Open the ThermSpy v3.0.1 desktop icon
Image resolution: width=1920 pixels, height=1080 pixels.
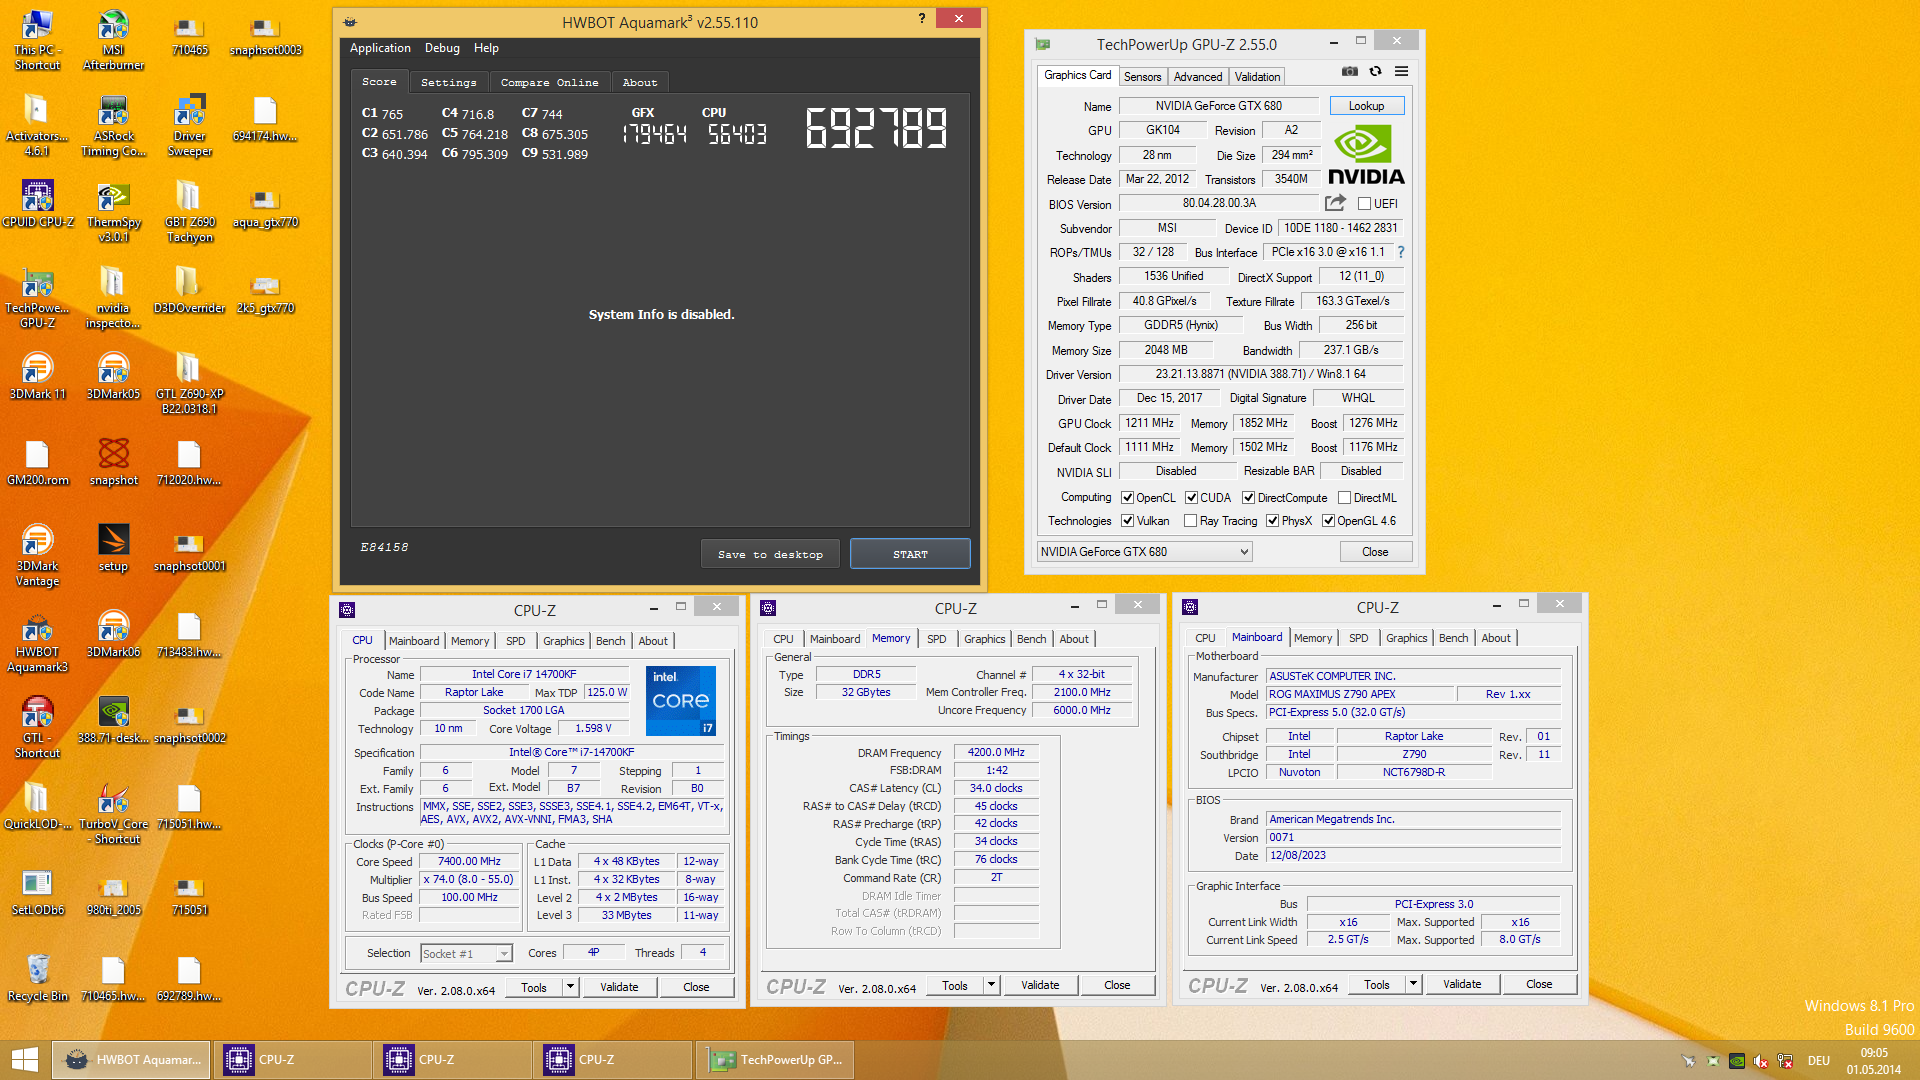pos(113,213)
